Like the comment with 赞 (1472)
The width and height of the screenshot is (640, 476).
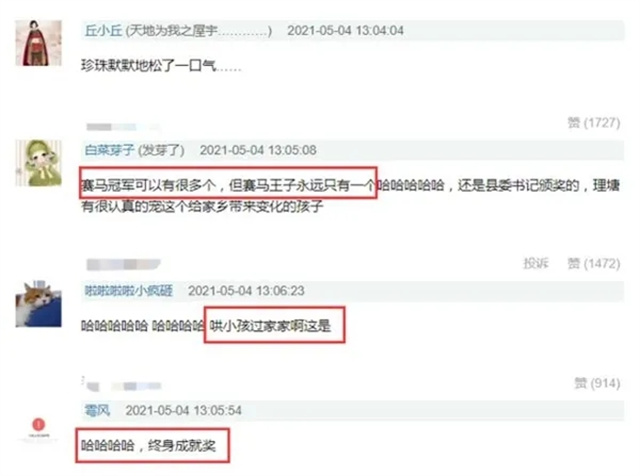pyautogui.click(x=593, y=264)
